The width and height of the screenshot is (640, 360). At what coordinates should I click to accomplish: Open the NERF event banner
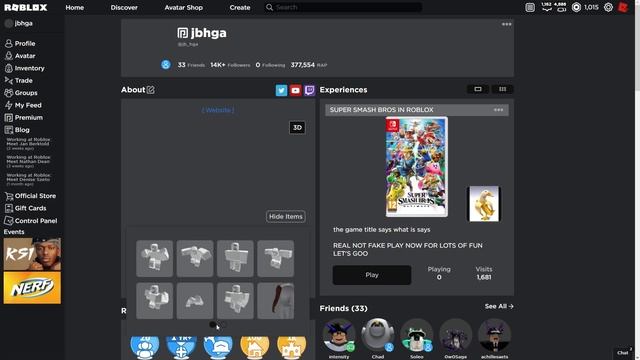tap(32, 288)
